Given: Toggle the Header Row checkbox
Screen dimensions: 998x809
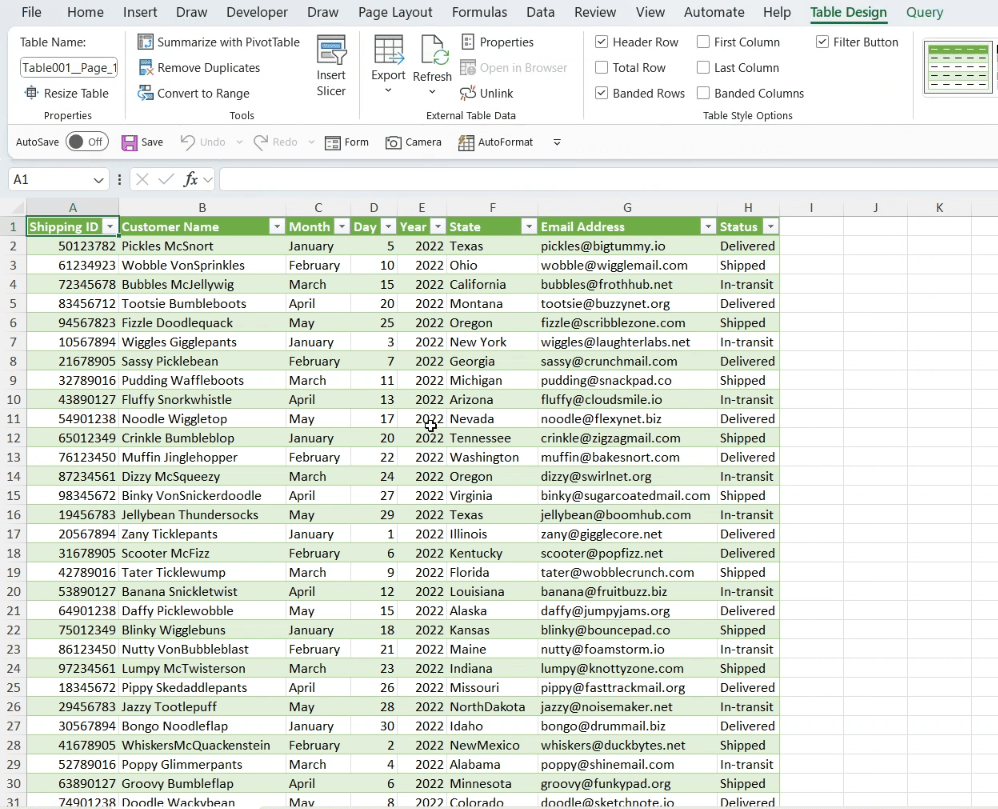Looking at the screenshot, I should click(601, 42).
